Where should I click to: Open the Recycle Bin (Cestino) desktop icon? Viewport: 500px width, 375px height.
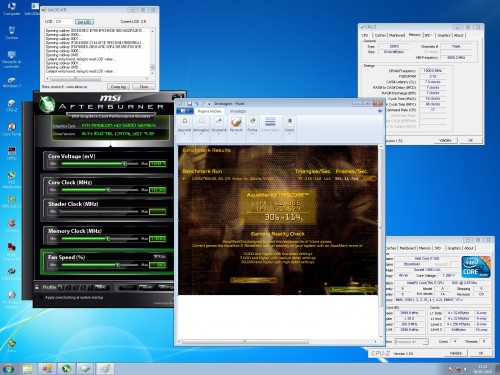pos(11,32)
